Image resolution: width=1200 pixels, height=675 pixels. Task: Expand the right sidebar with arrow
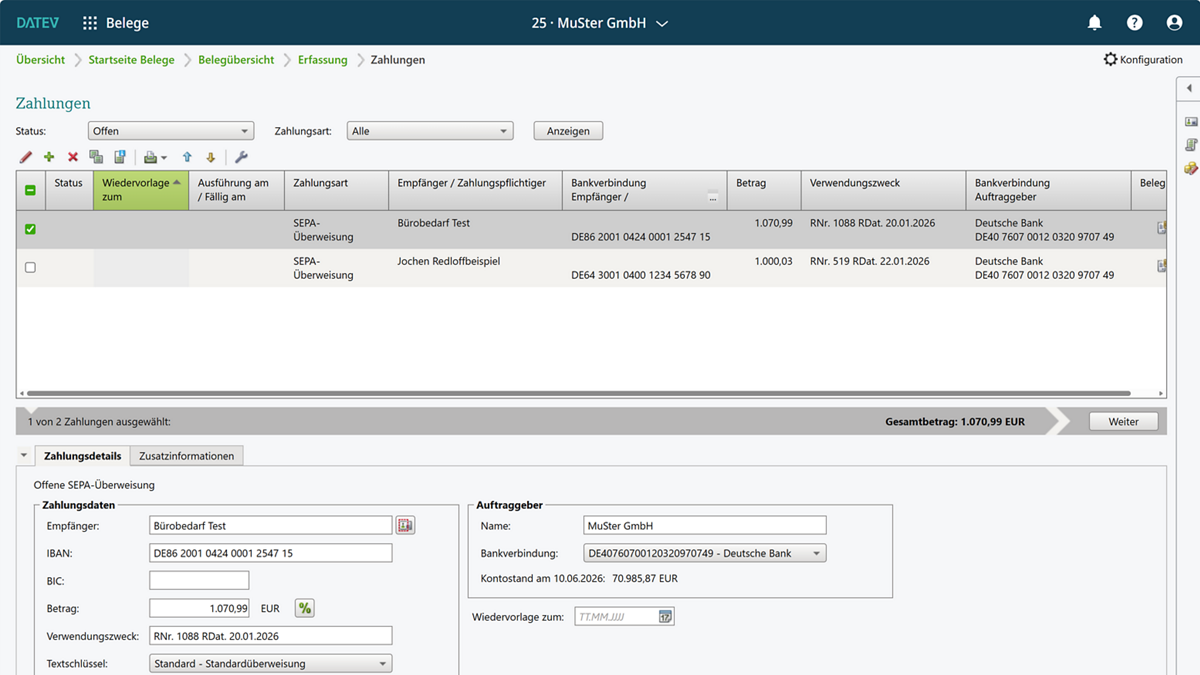1189,89
